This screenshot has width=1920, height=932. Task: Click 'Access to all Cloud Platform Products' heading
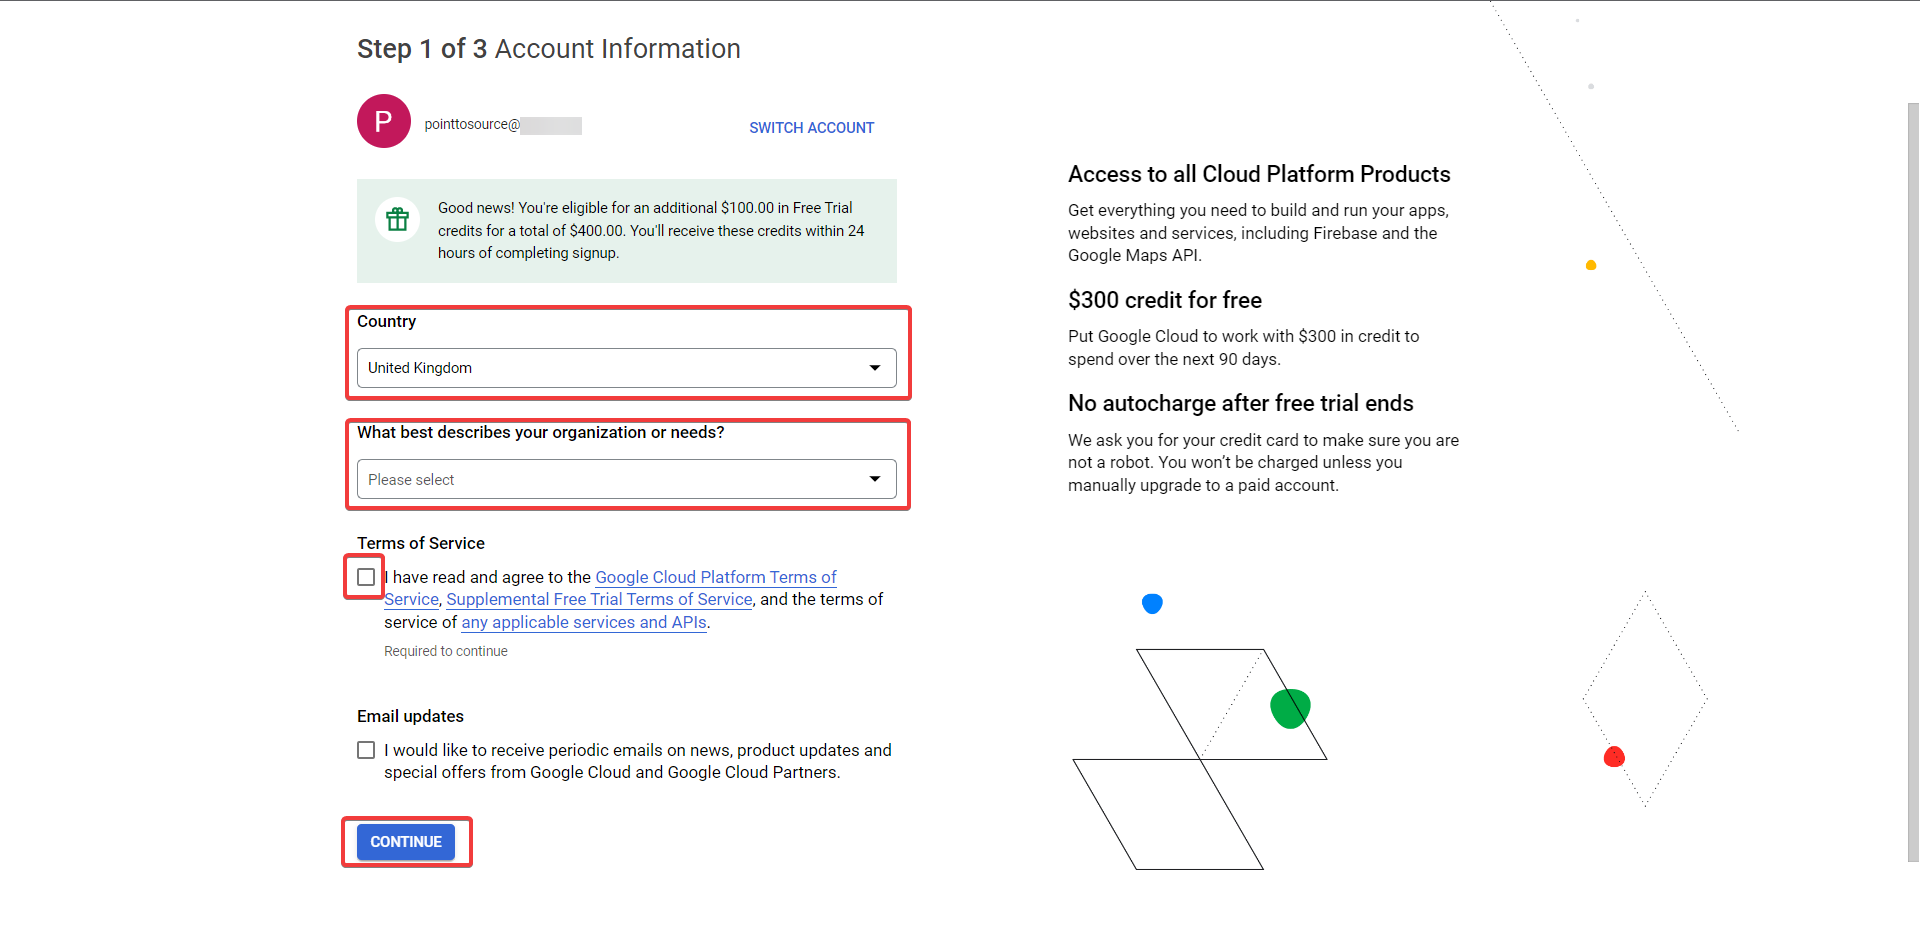(x=1259, y=174)
